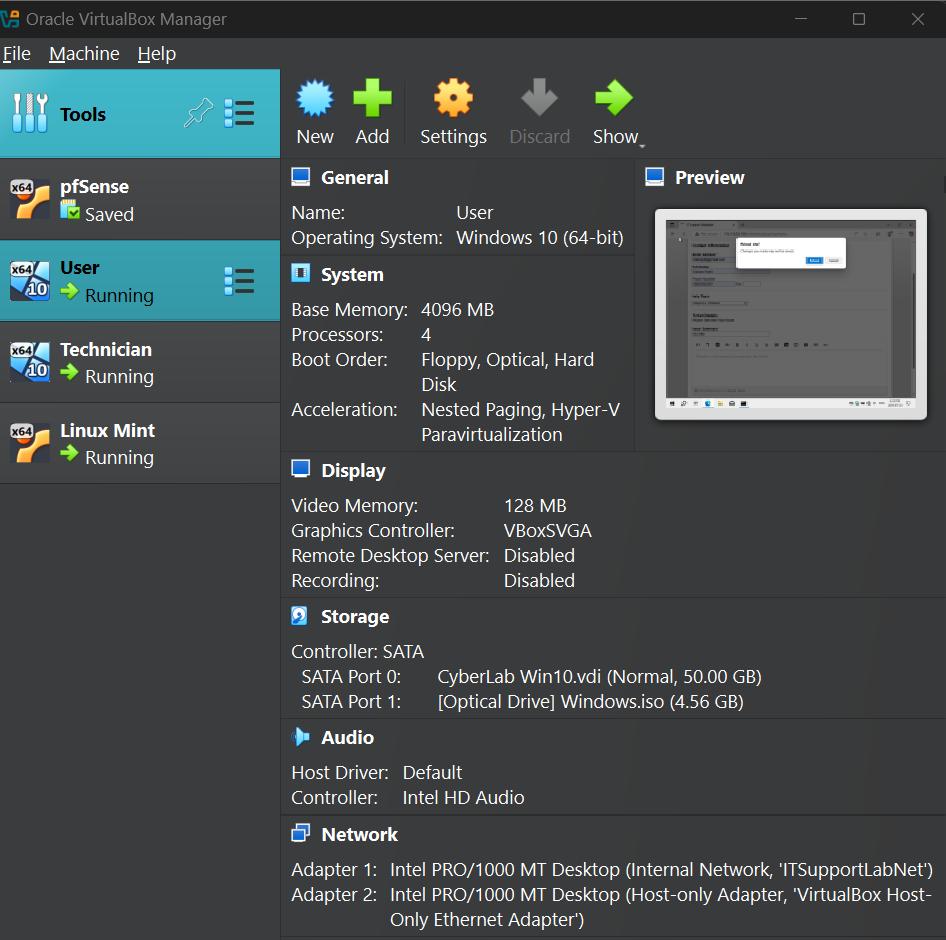Click the Display section screen icon
Screen dimensions: 946x940
tap(300, 469)
